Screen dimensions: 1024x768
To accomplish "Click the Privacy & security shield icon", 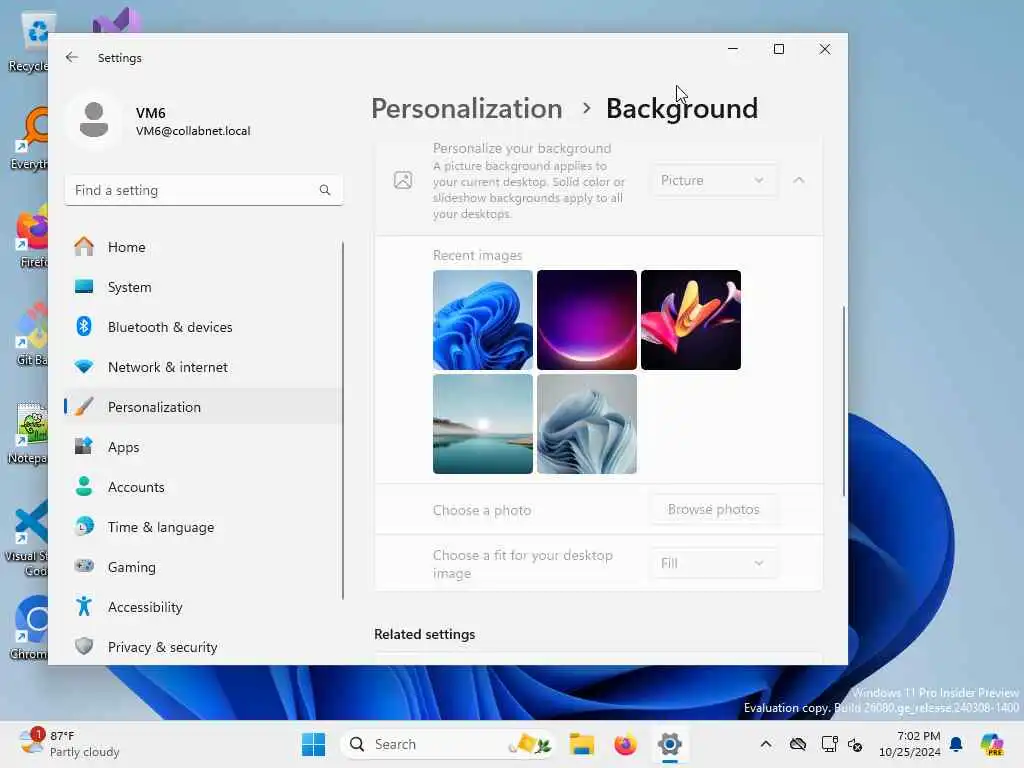I will (84, 647).
